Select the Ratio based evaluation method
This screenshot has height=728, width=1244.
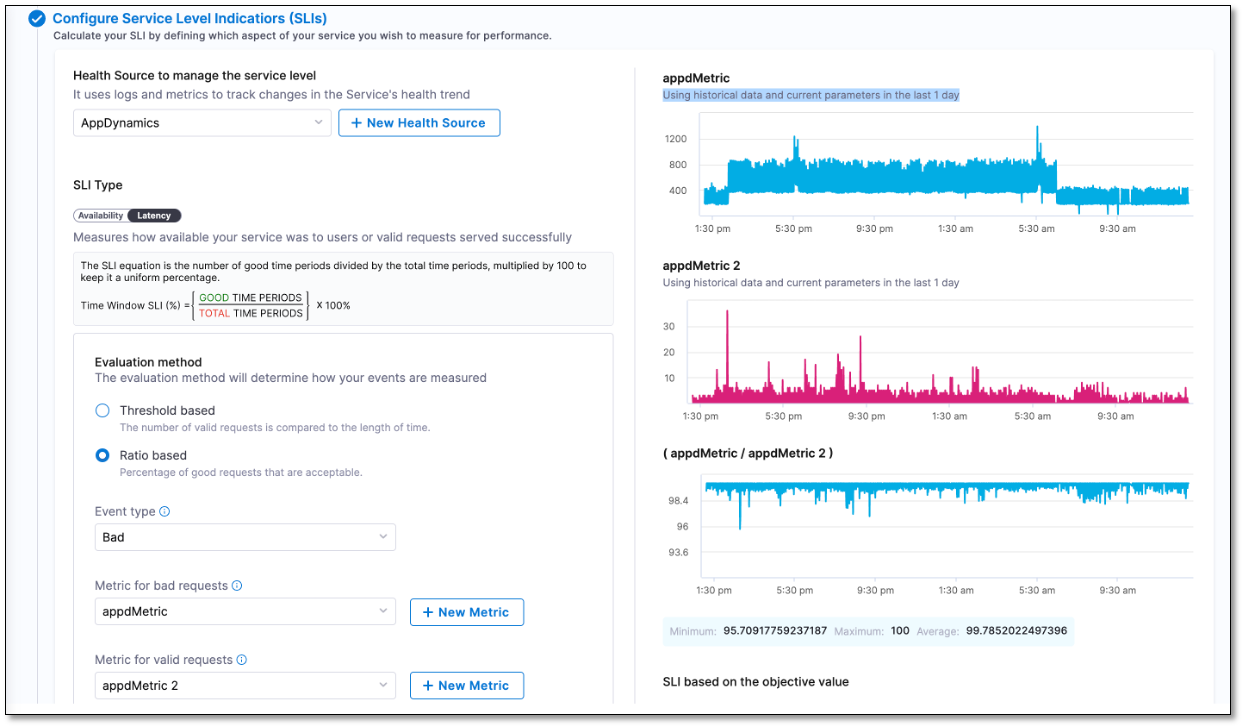[x=101, y=455]
